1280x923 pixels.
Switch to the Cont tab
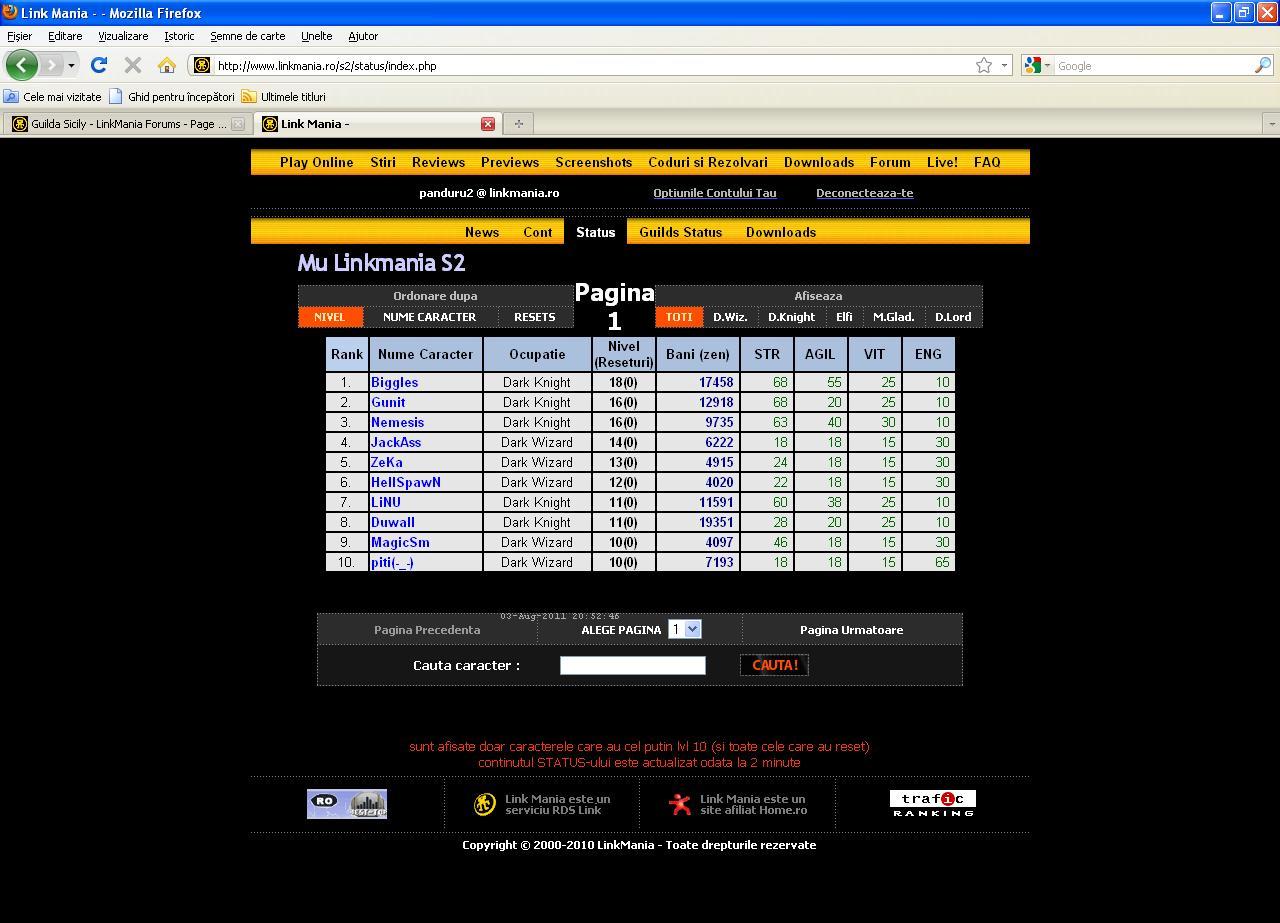(x=537, y=232)
